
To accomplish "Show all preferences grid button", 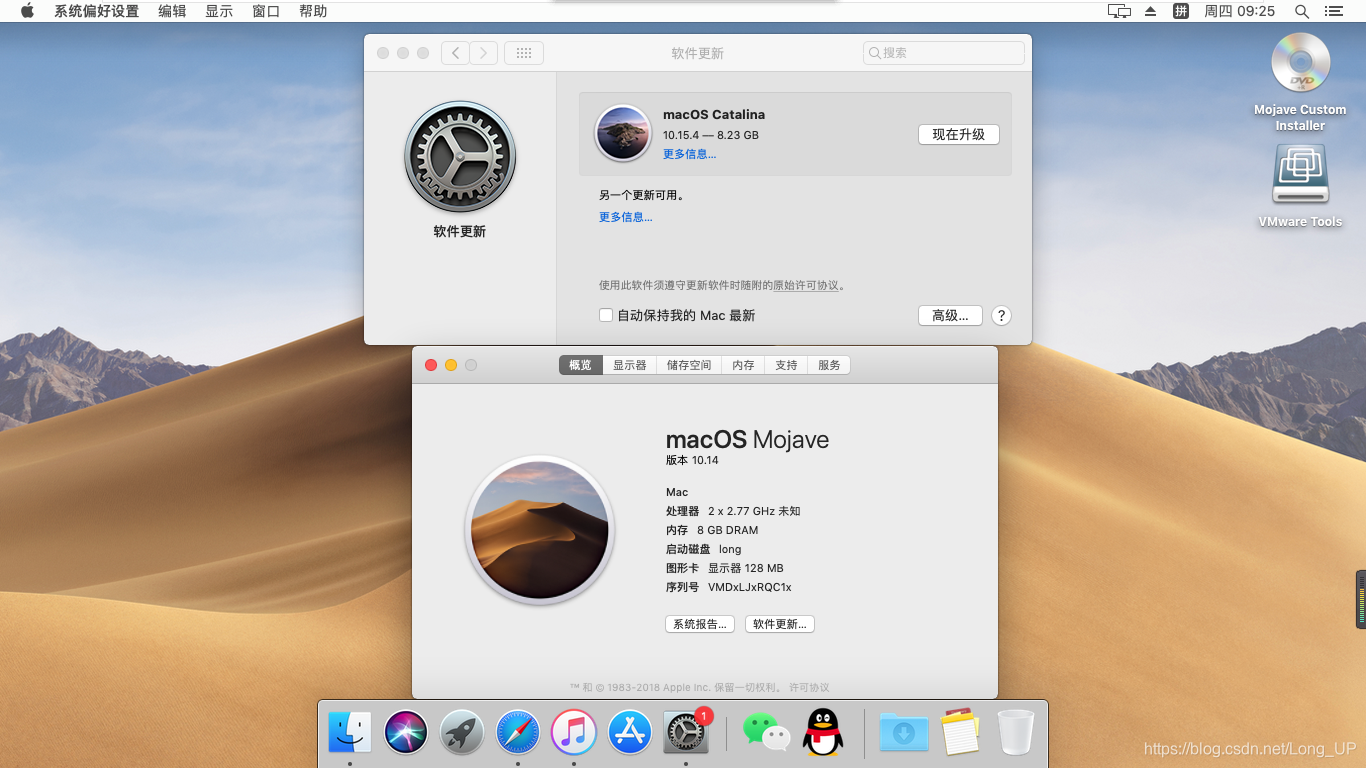I will 524,53.
